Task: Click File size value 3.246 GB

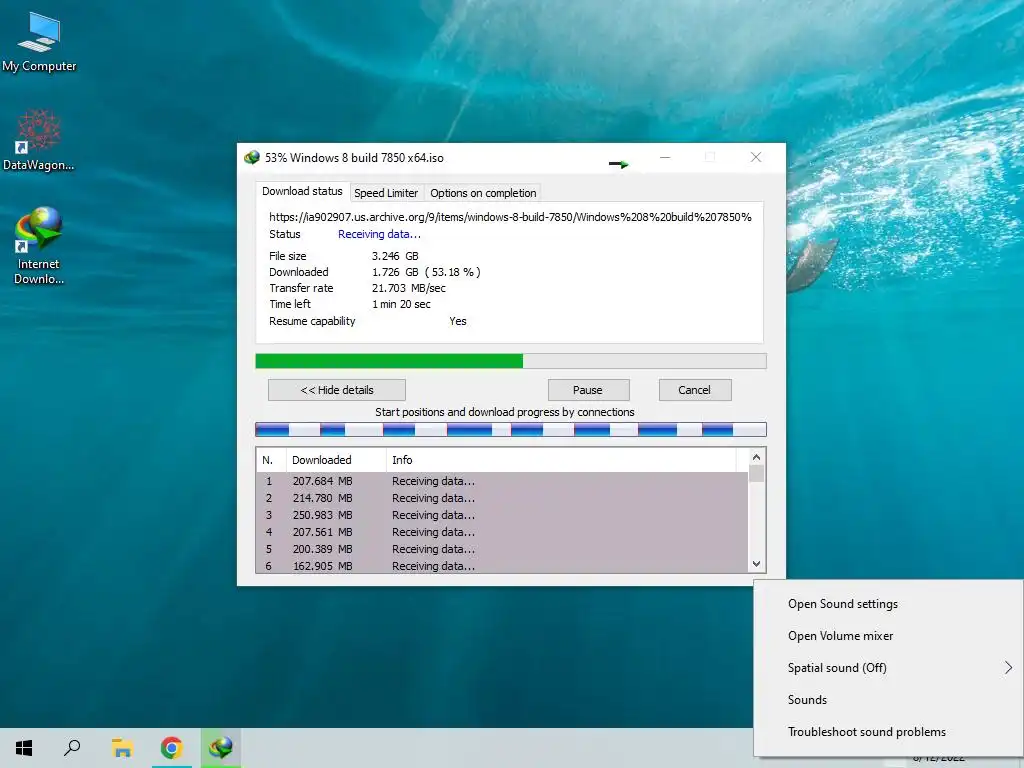Action: point(395,256)
